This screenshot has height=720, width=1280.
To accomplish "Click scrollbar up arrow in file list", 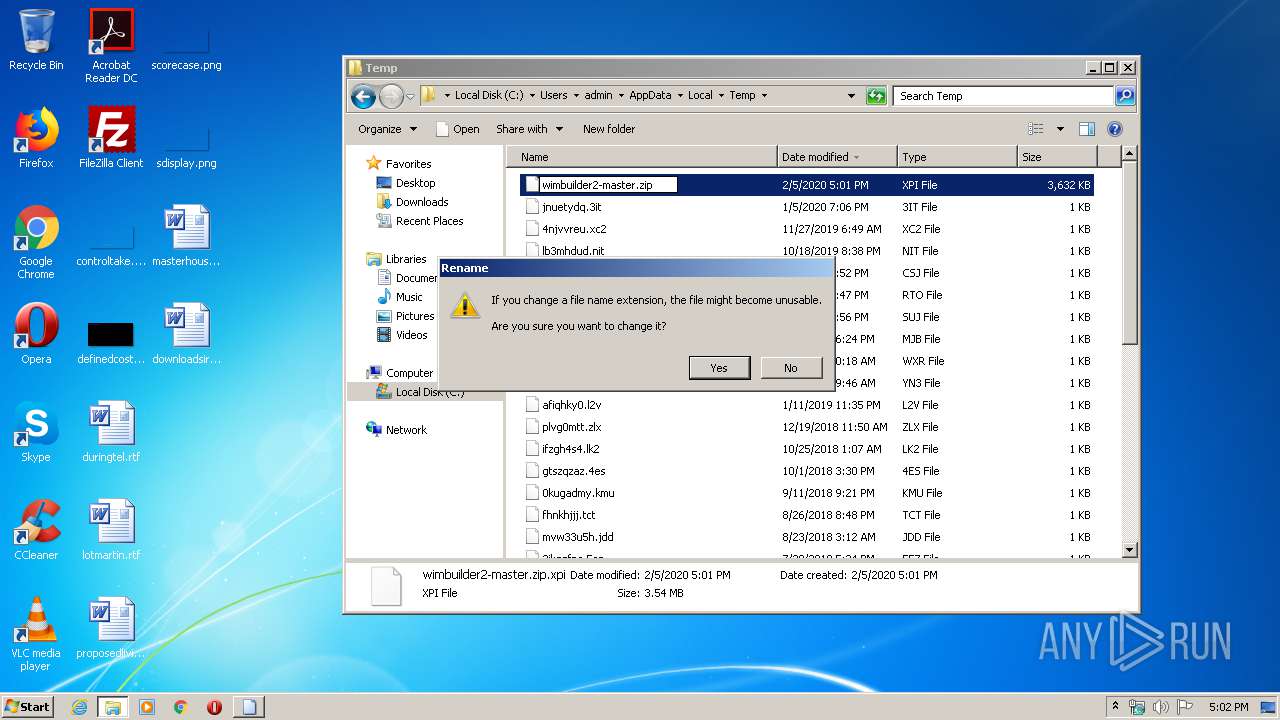I will [1130, 154].
